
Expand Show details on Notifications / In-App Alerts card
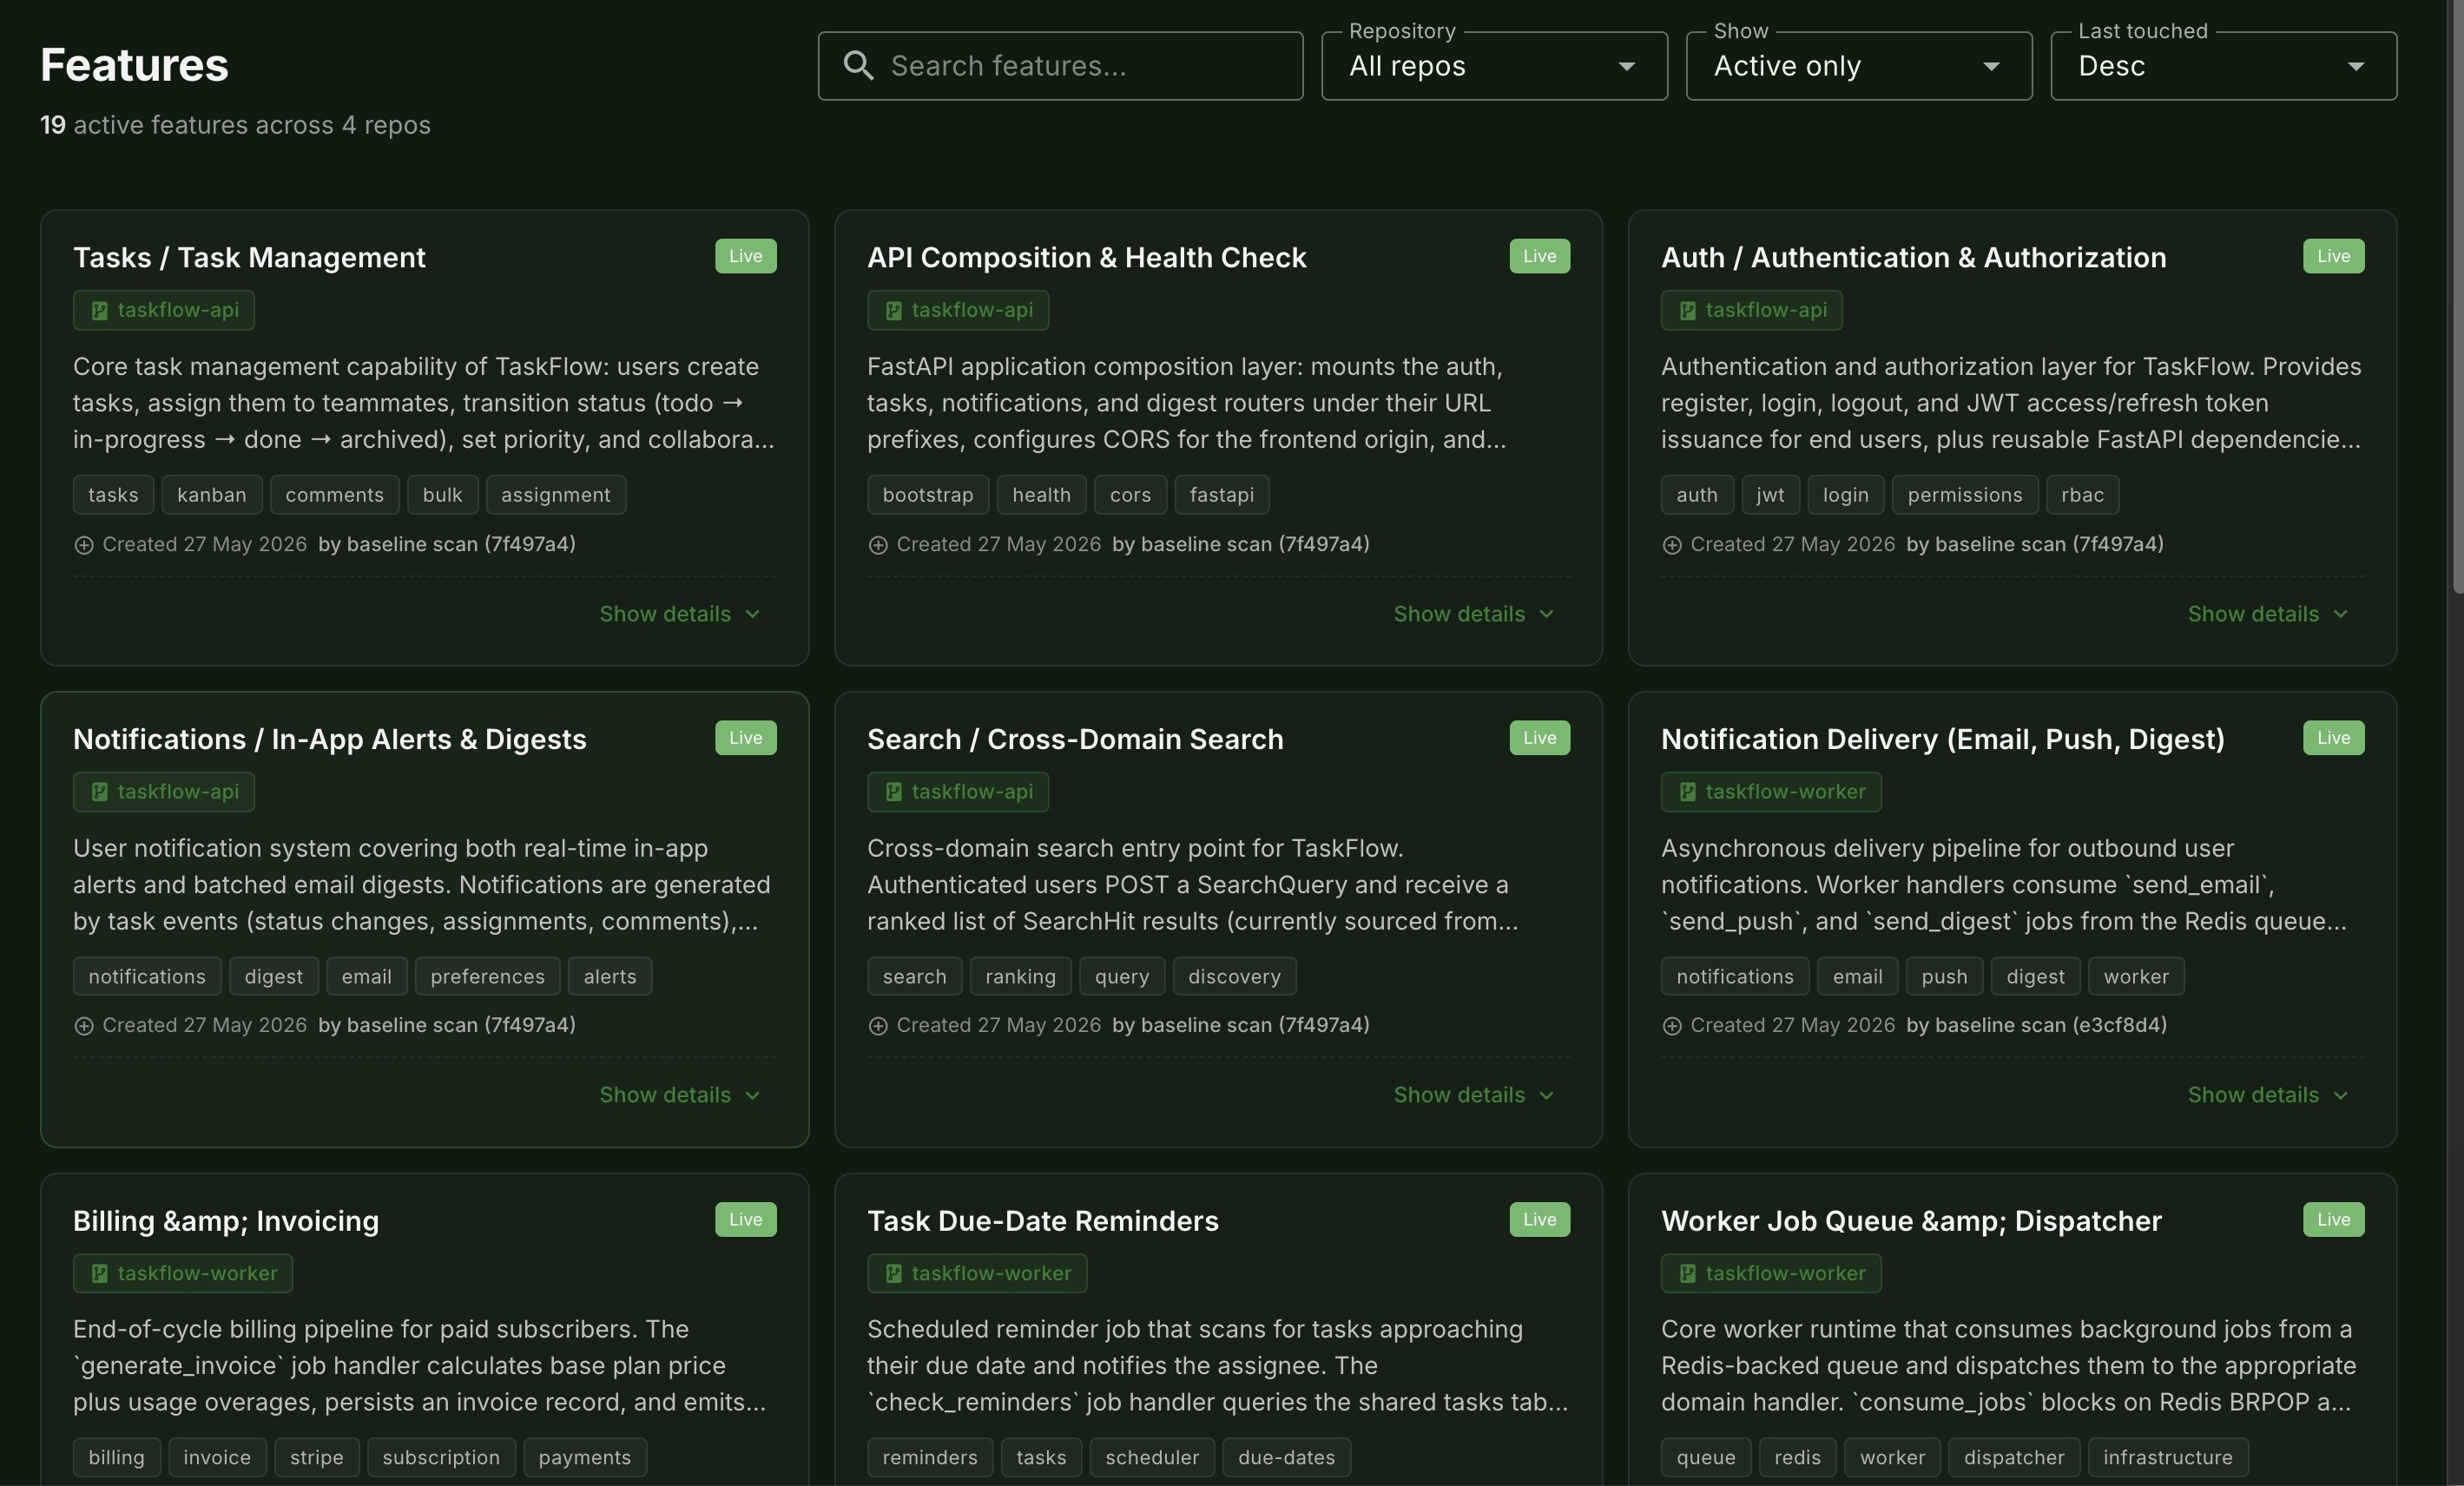pos(680,1095)
